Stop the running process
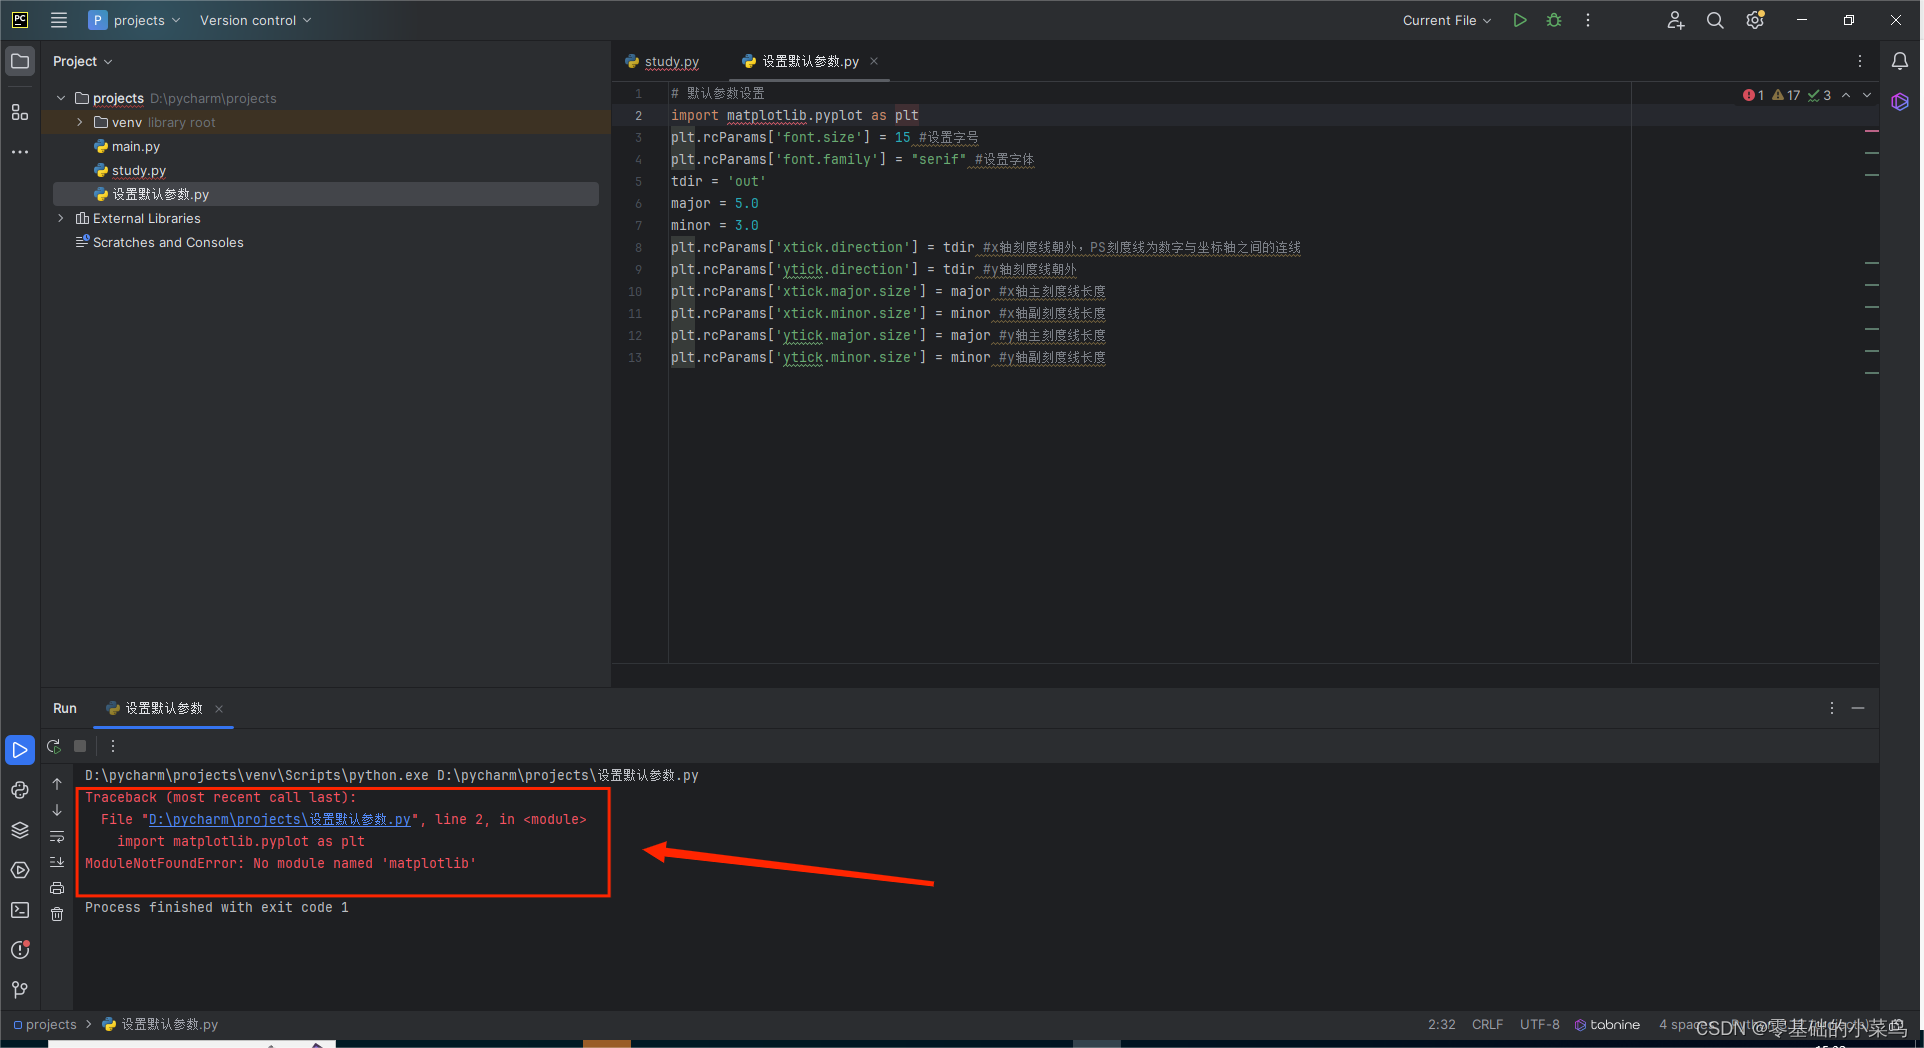Viewport: 1924px width, 1048px height. [x=80, y=746]
